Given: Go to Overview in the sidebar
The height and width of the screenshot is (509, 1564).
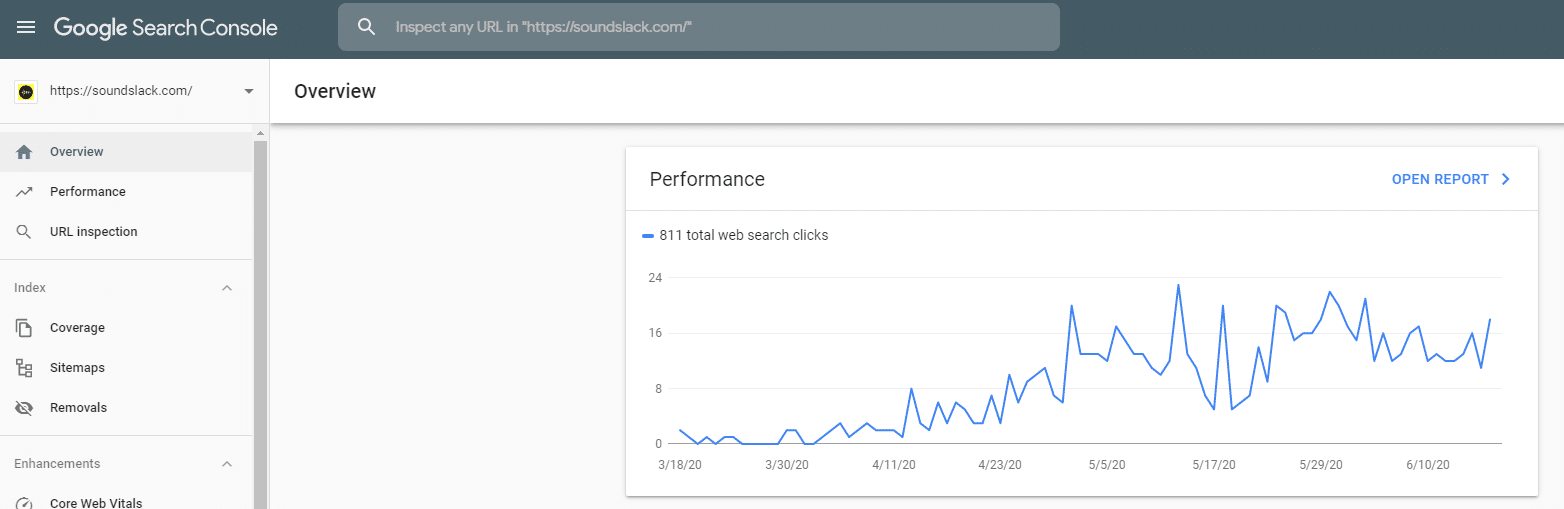Looking at the screenshot, I should point(126,152).
